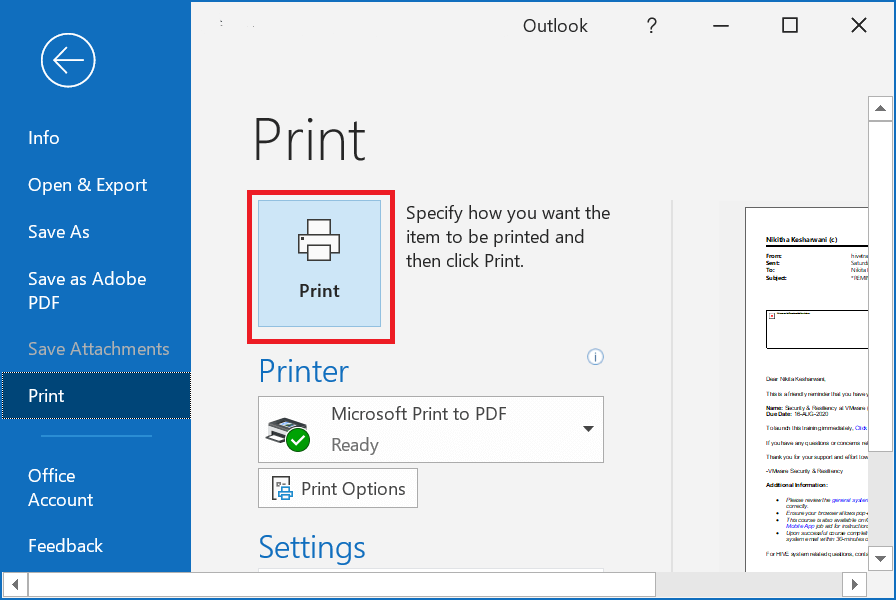Minimize the Outlook window

[721, 26]
